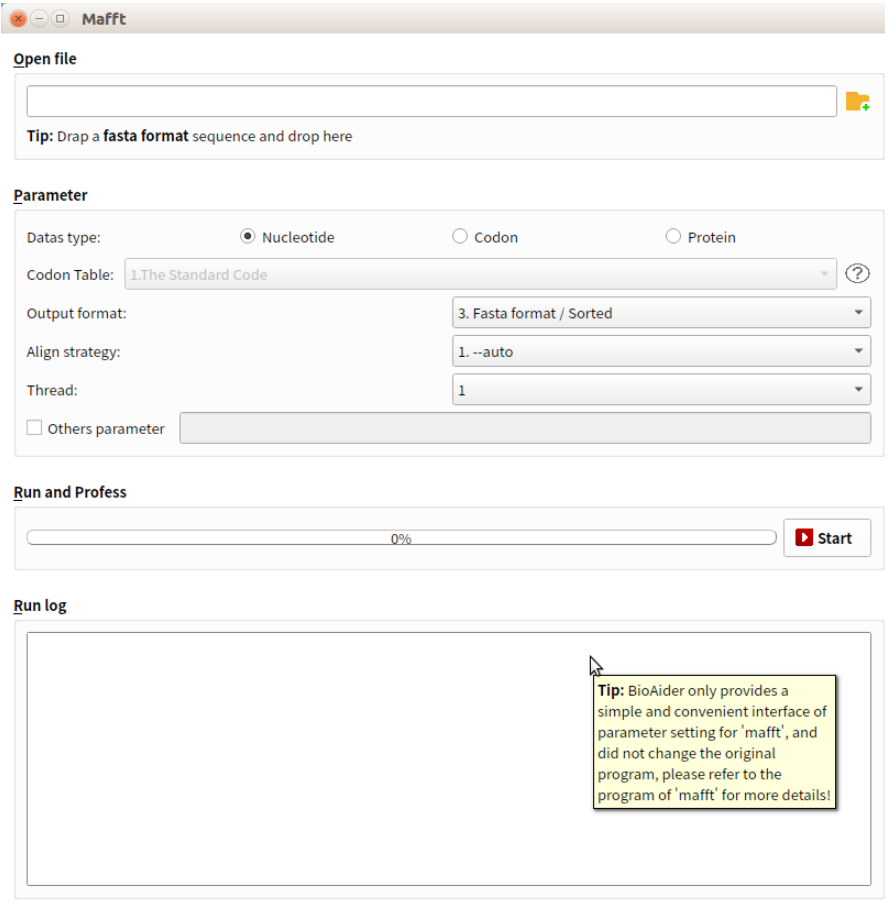Click the fasta format tip text
This screenshot has height=903, width=885.
189,136
